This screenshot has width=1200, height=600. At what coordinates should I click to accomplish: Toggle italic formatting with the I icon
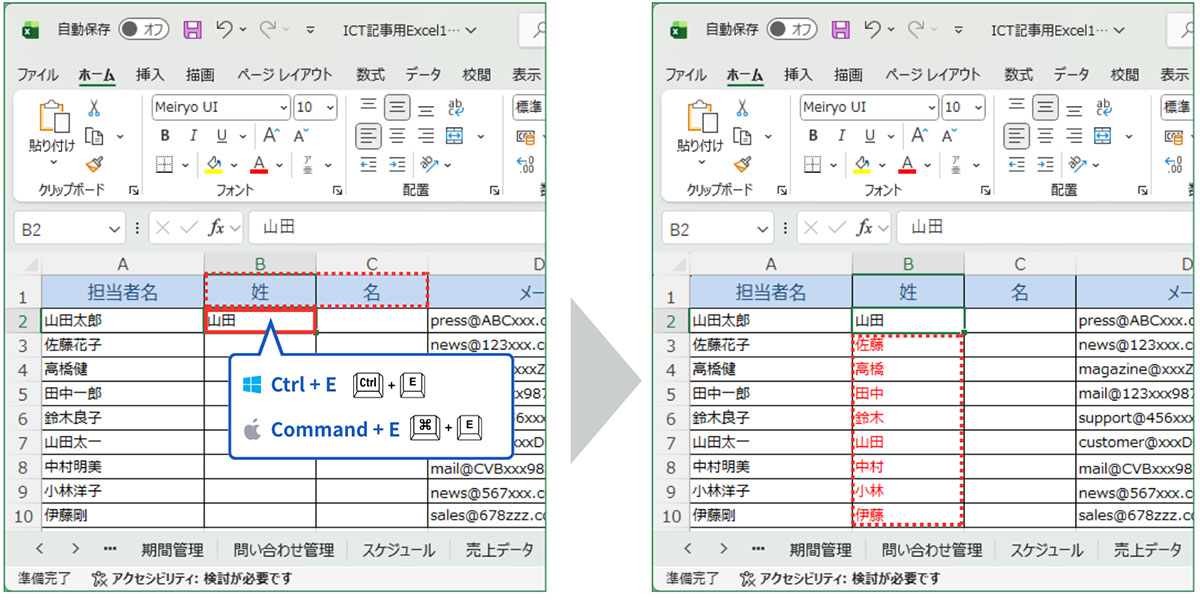[x=193, y=135]
